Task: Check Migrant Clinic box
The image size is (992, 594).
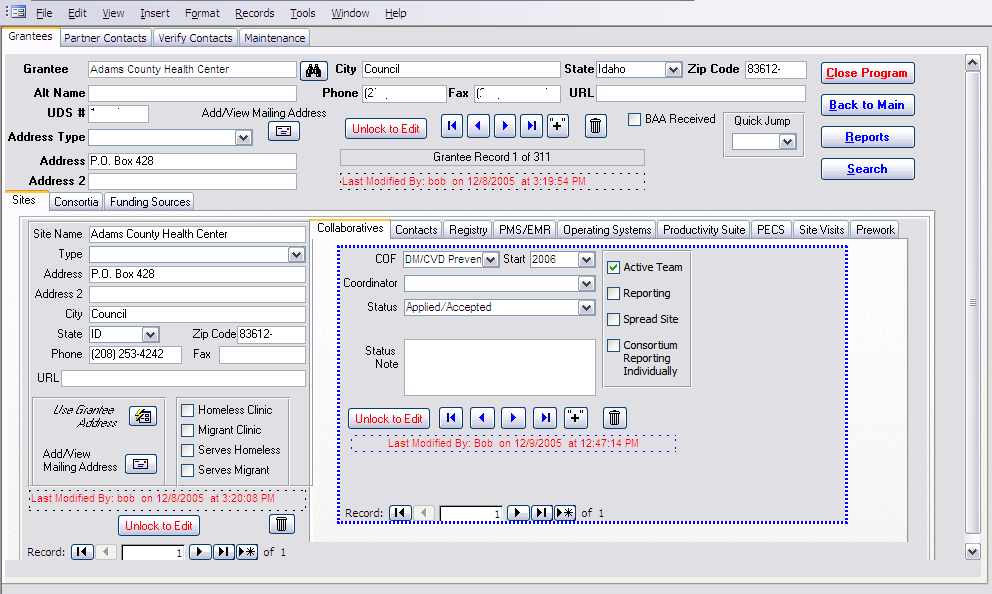Action: point(187,431)
